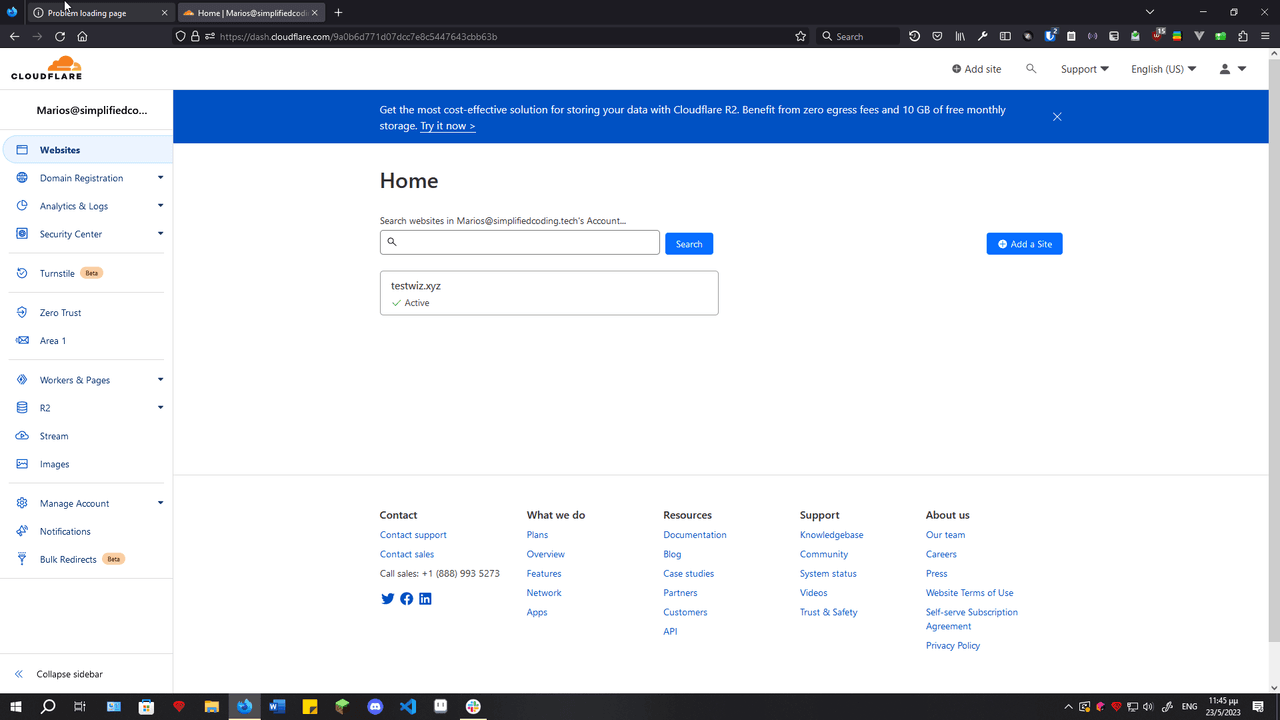
Task: Open the English (US) language dropdown
Action: 1163,69
